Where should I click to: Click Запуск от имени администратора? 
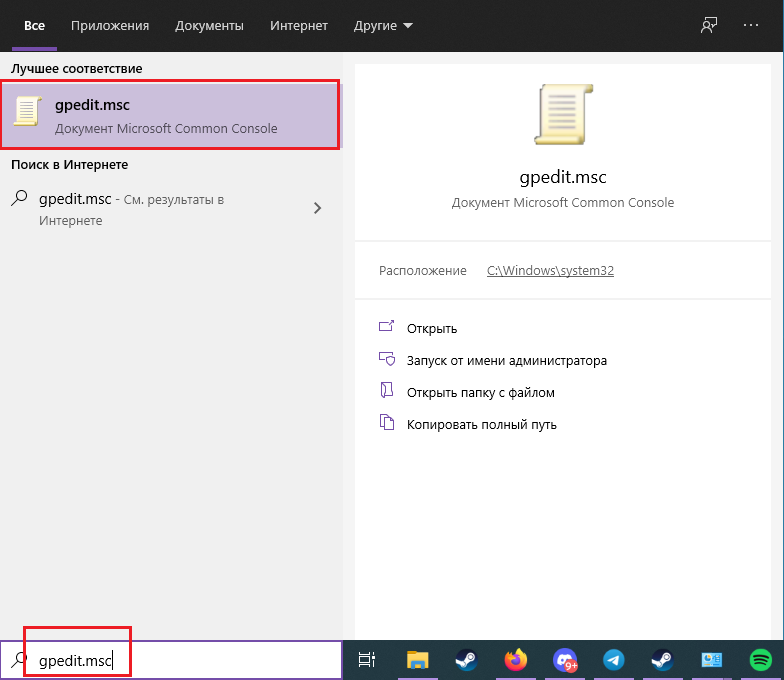[507, 360]
